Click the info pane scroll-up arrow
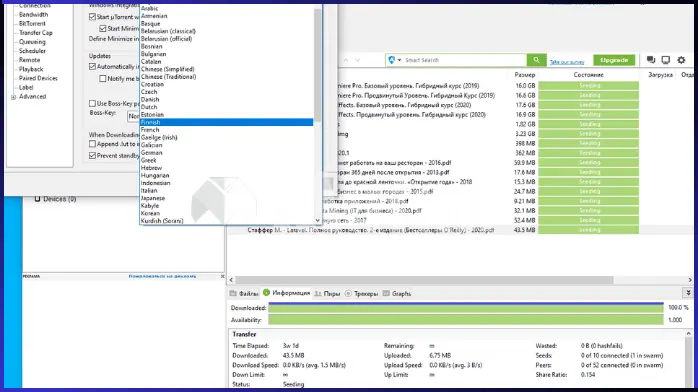 (688, 333)
